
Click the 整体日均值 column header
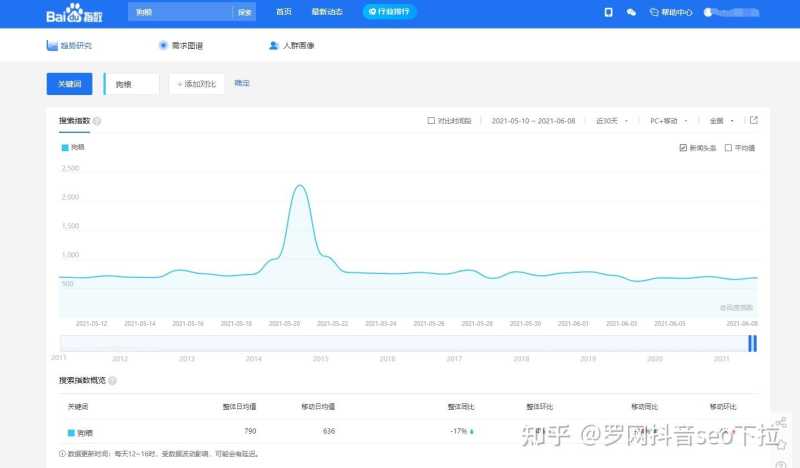coord(239,407)
